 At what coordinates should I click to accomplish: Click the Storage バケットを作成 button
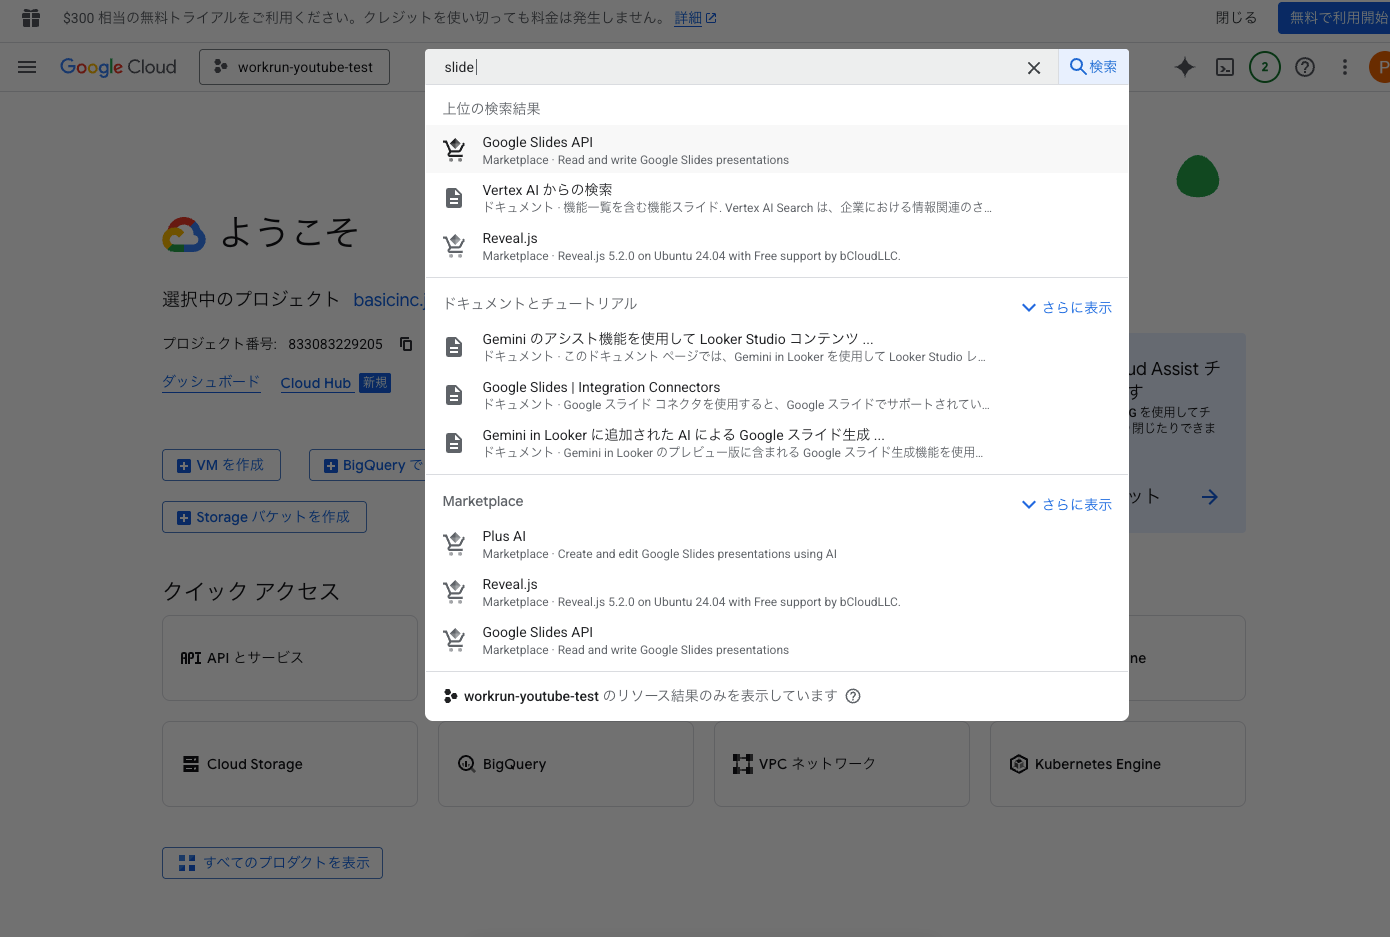(264, 517)
